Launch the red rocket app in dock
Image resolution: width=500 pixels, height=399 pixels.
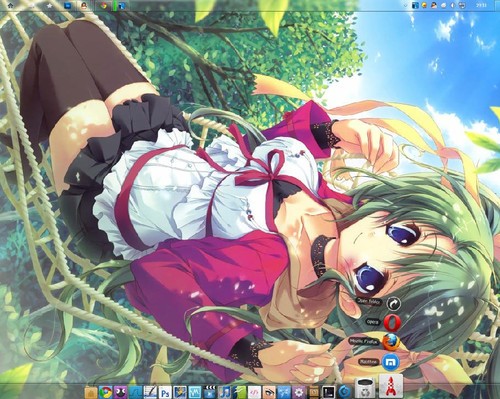391,386
